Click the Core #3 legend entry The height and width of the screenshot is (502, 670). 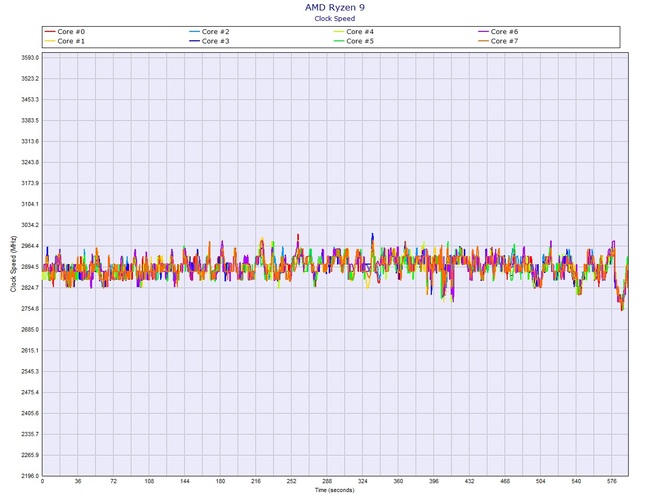coord(209,41)
